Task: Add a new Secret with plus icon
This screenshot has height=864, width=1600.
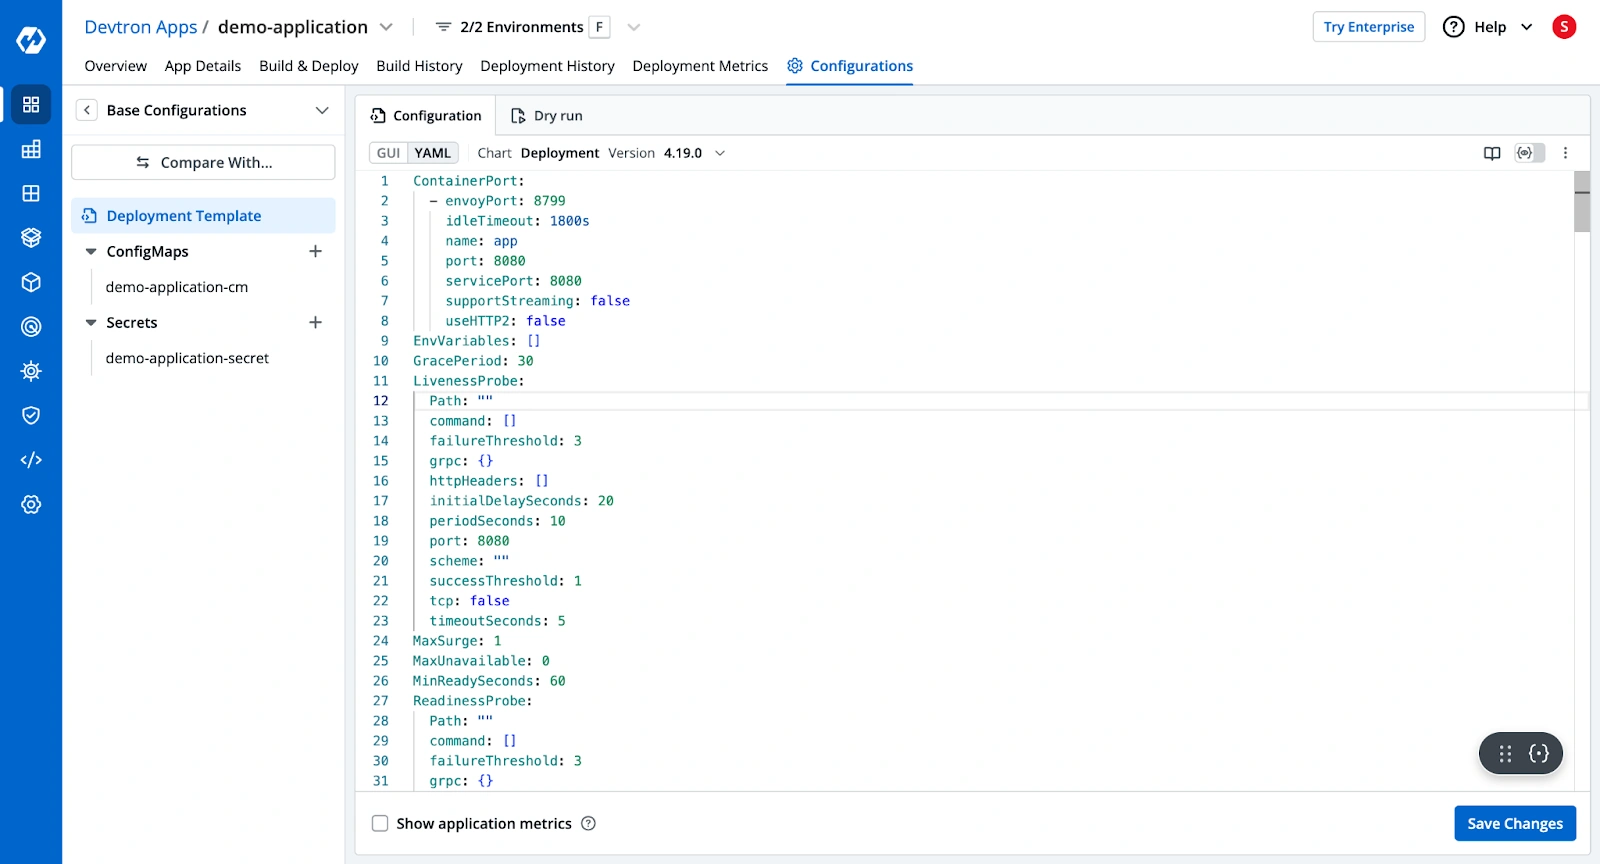Action: (315, 322)
